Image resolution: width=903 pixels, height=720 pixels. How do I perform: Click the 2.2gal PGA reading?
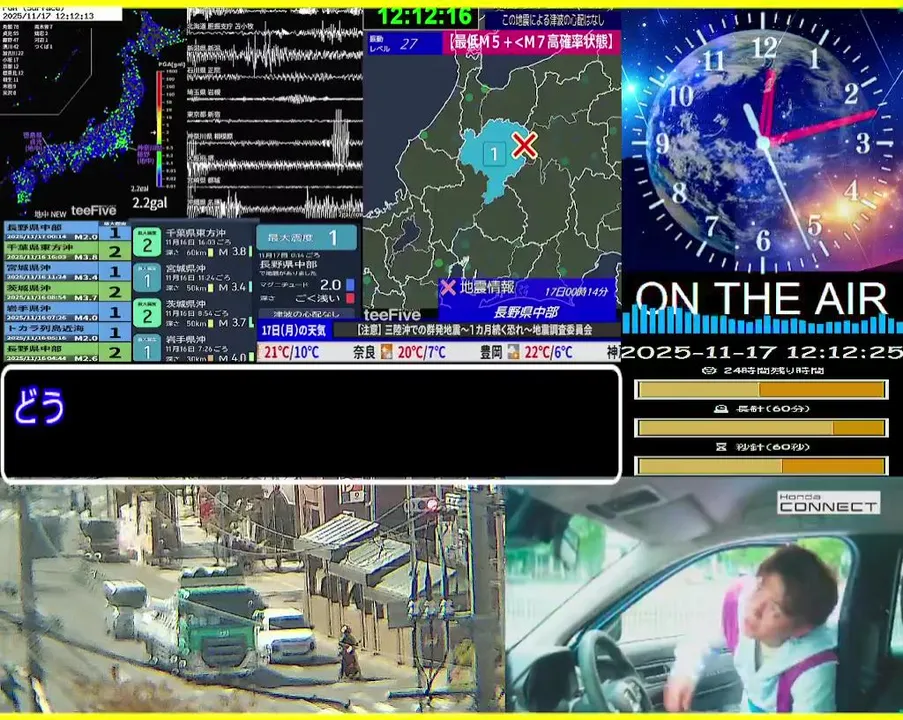[150, 203]
